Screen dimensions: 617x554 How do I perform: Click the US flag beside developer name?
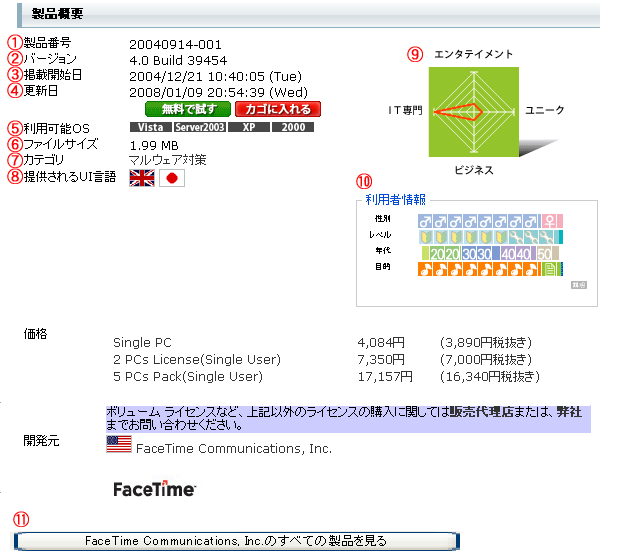(x=119, y=444)
